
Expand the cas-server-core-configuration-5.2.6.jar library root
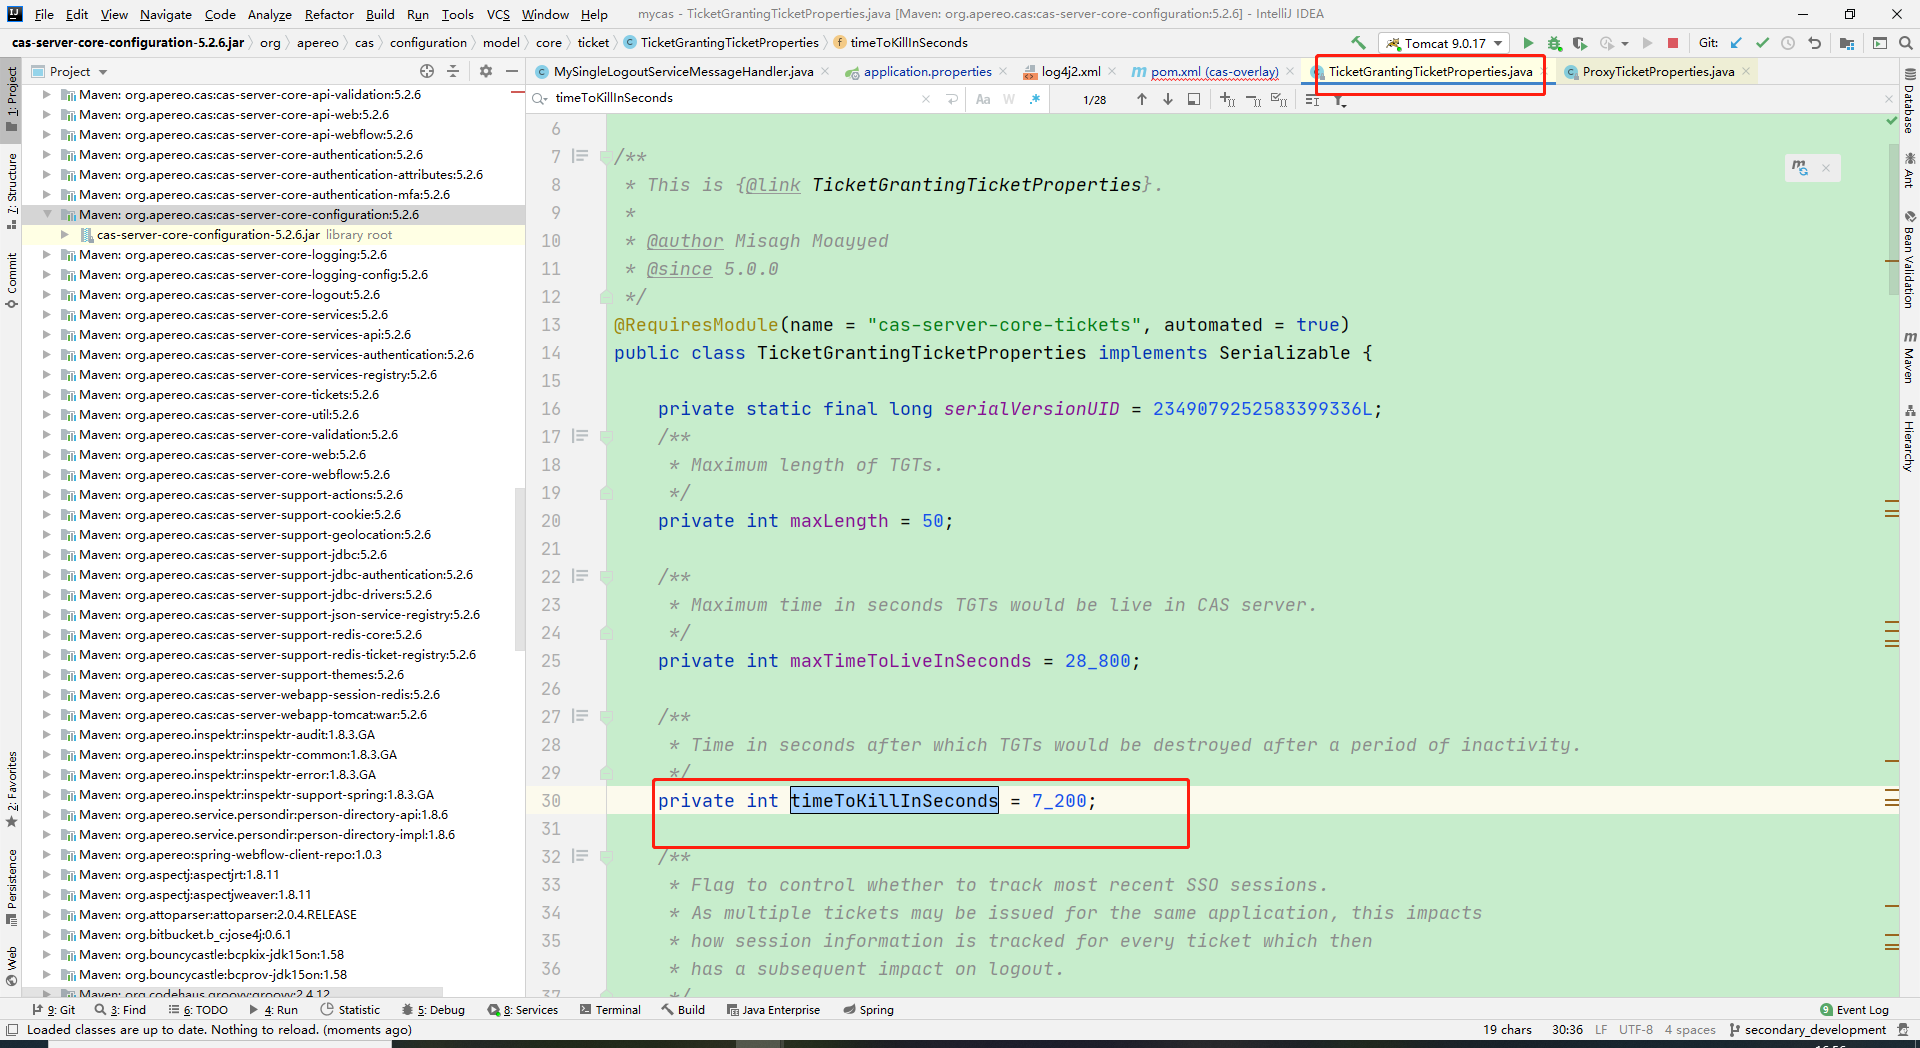tap(65, 235)
